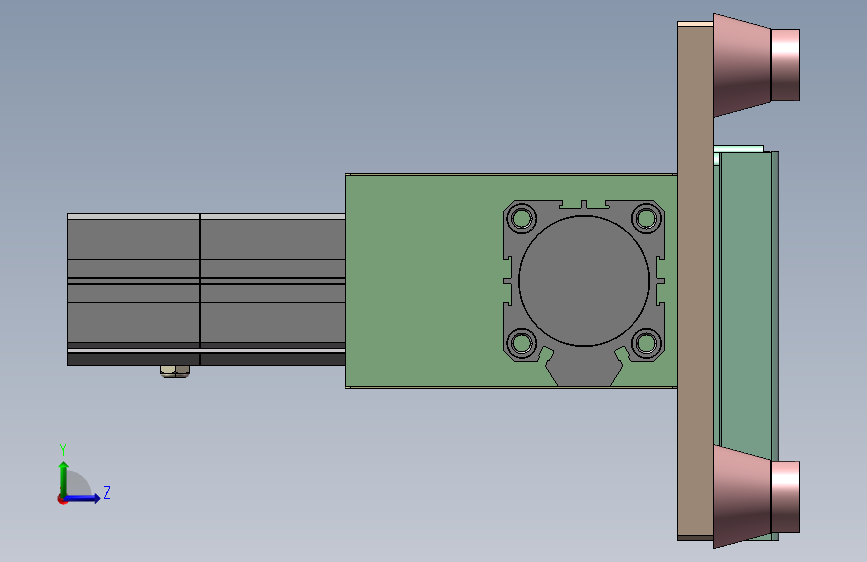
Task: Click the Z axis label text
Action: pos(107,492)
